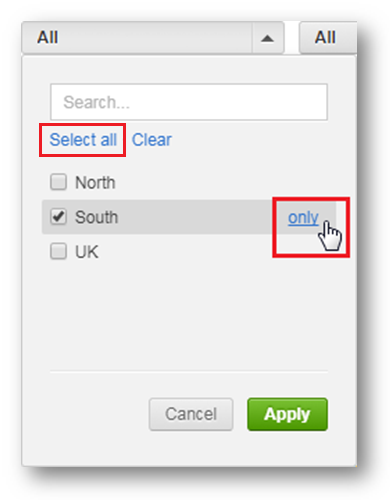This screenshot has width=390, height=500.
Task: Apply the filter selection
Action: [x=287, y=414]
